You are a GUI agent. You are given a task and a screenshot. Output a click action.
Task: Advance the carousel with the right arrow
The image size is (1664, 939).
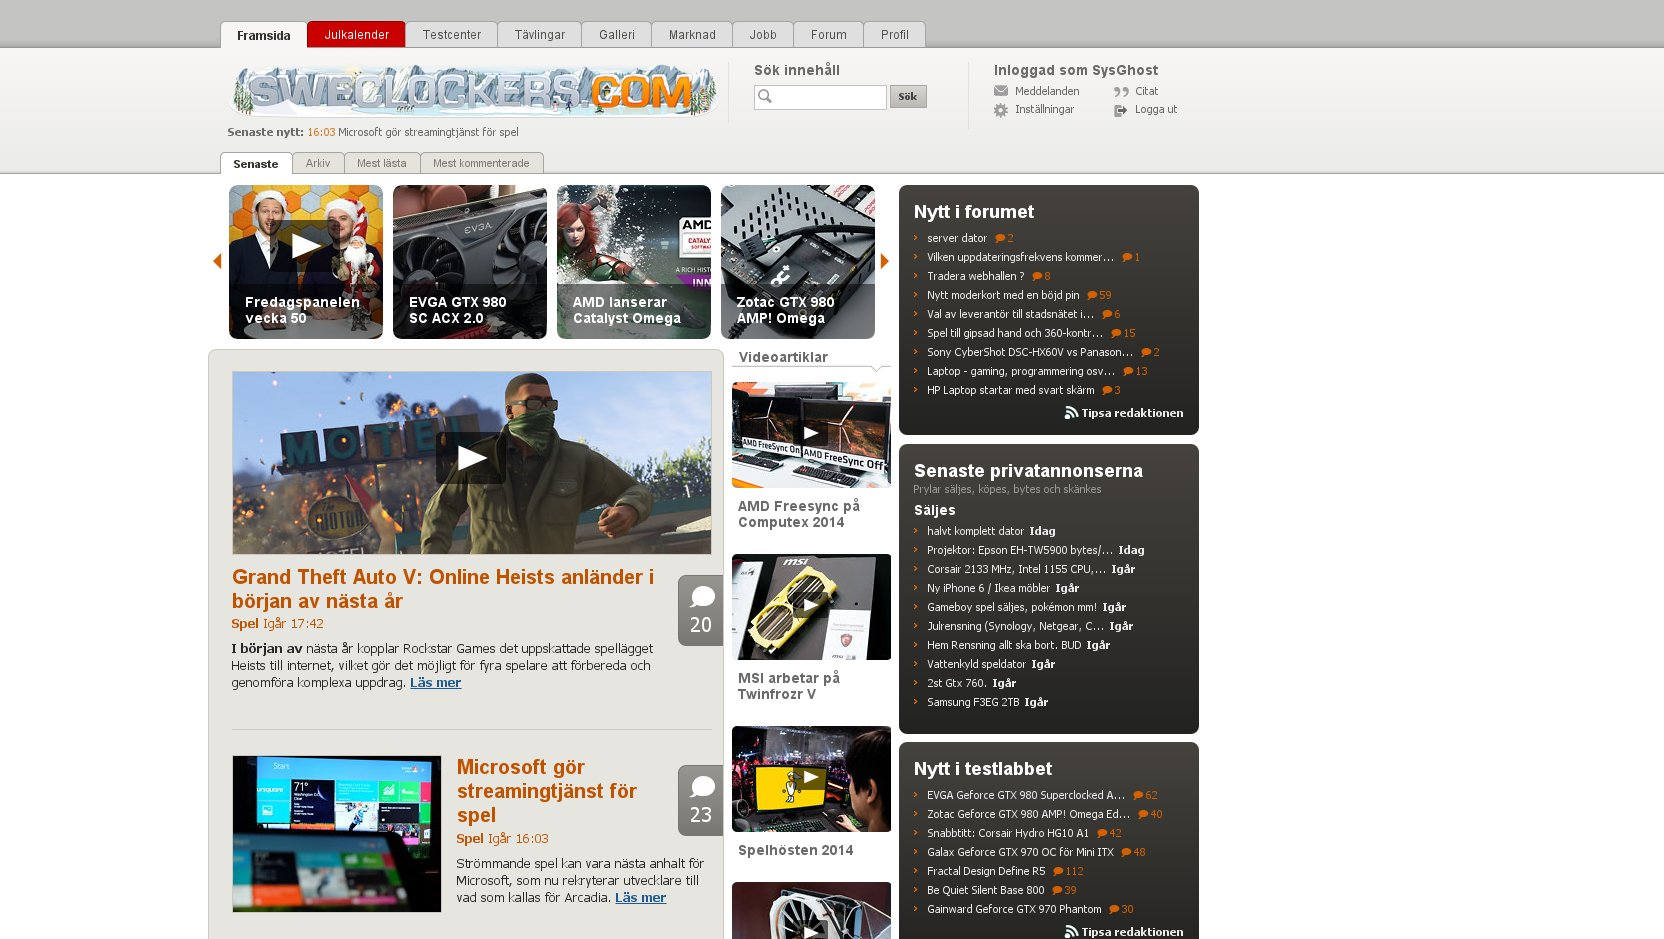pyautogui.click(x=884, y=261)
